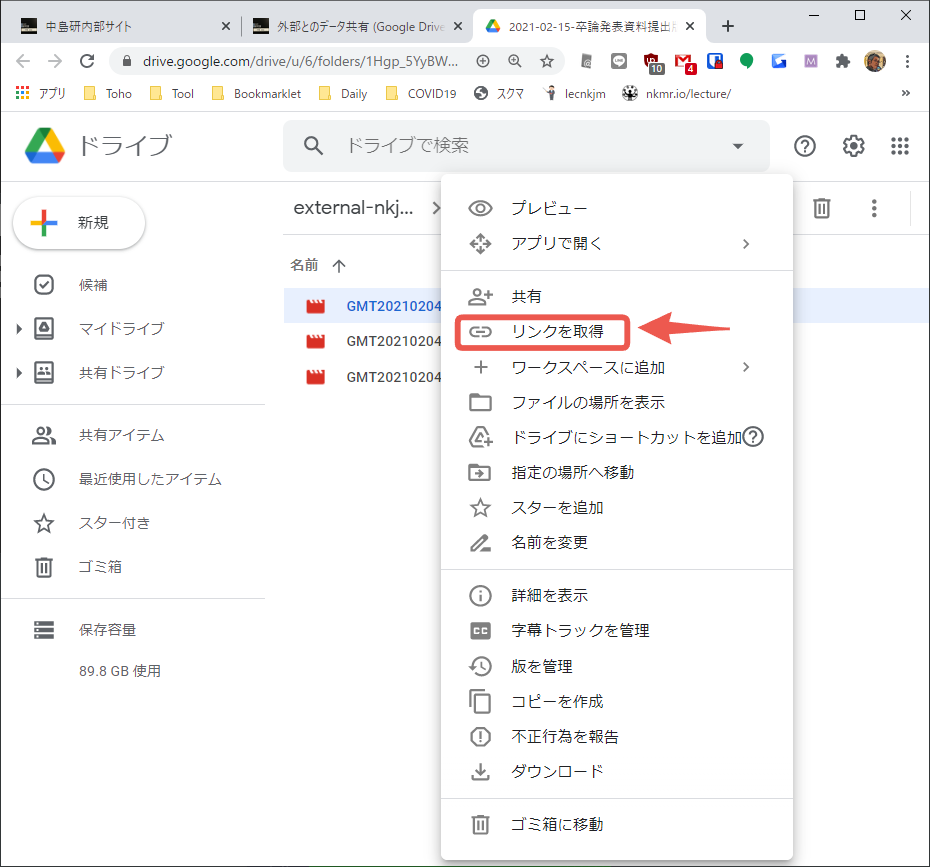The height and width of the screenshot is (867, 930).
Task: Choose 詳細を表示 in the menu
Action: [617, 595]
